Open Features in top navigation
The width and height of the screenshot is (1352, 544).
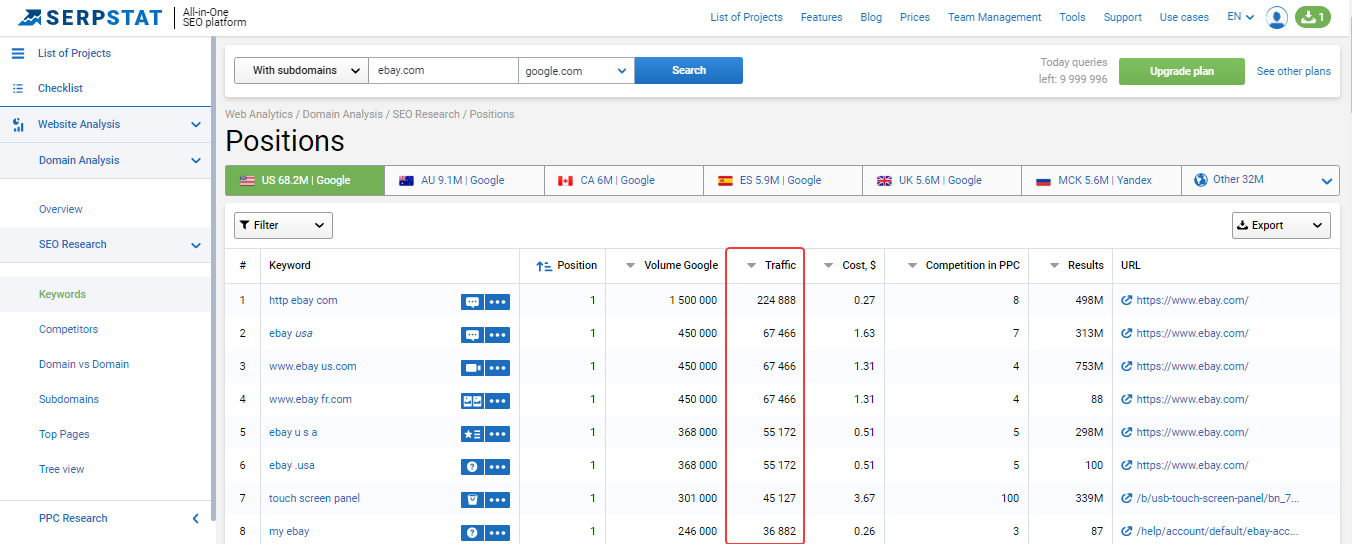[x=822, y=17]
